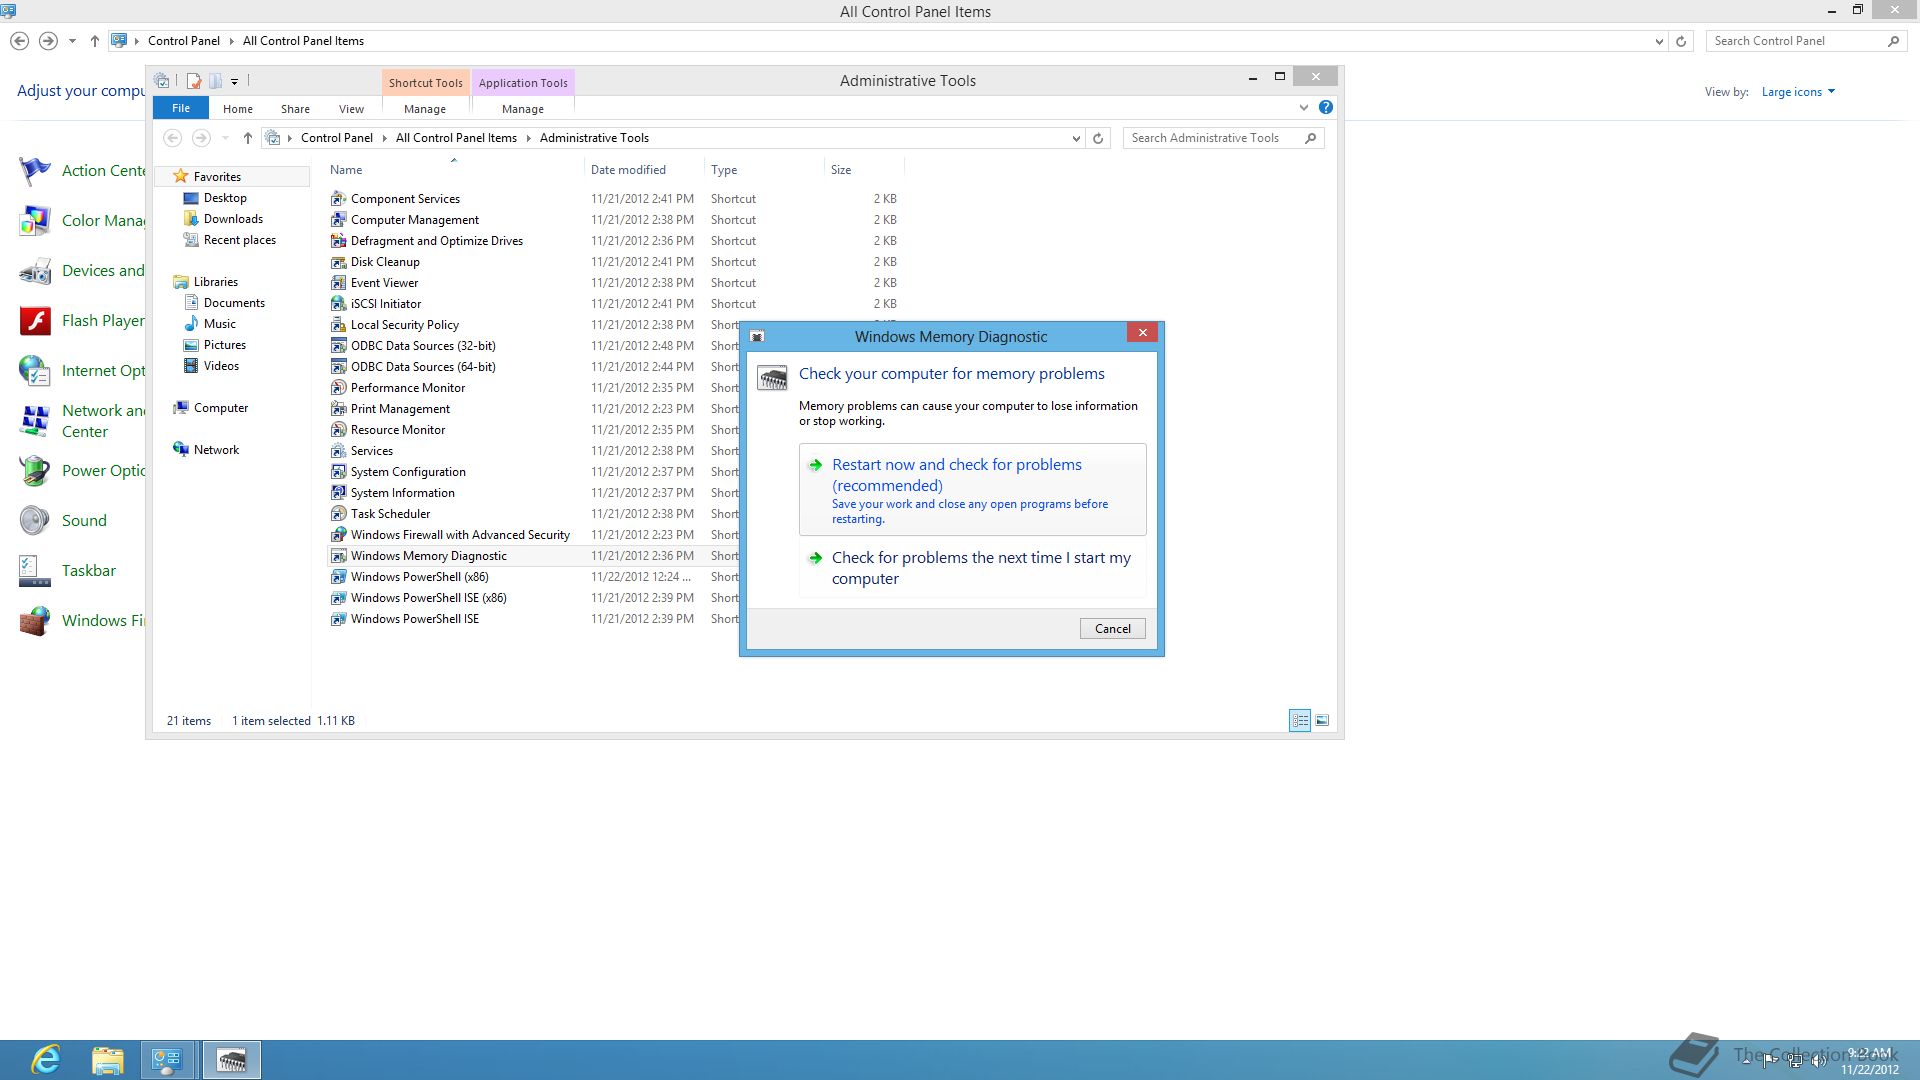Click the Power Options icon in Control Panel
The image size is (1920, 1080).
click(x=35, y=471)
